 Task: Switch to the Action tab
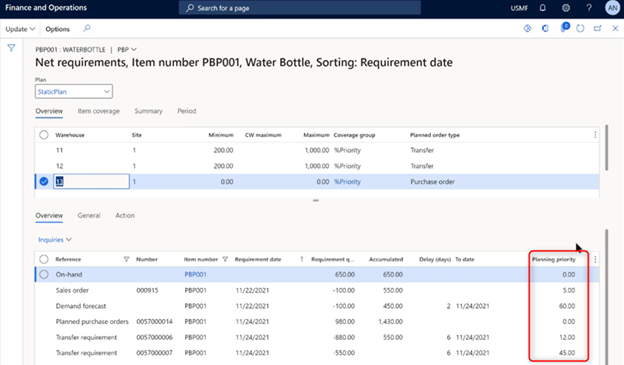(125, 215)
